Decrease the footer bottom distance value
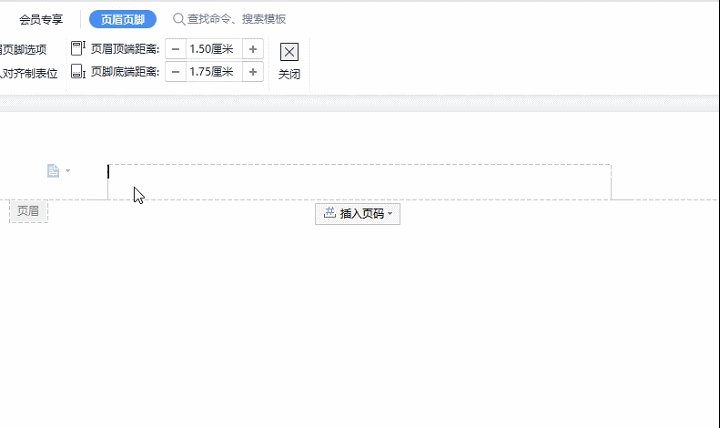 [176, 72]
